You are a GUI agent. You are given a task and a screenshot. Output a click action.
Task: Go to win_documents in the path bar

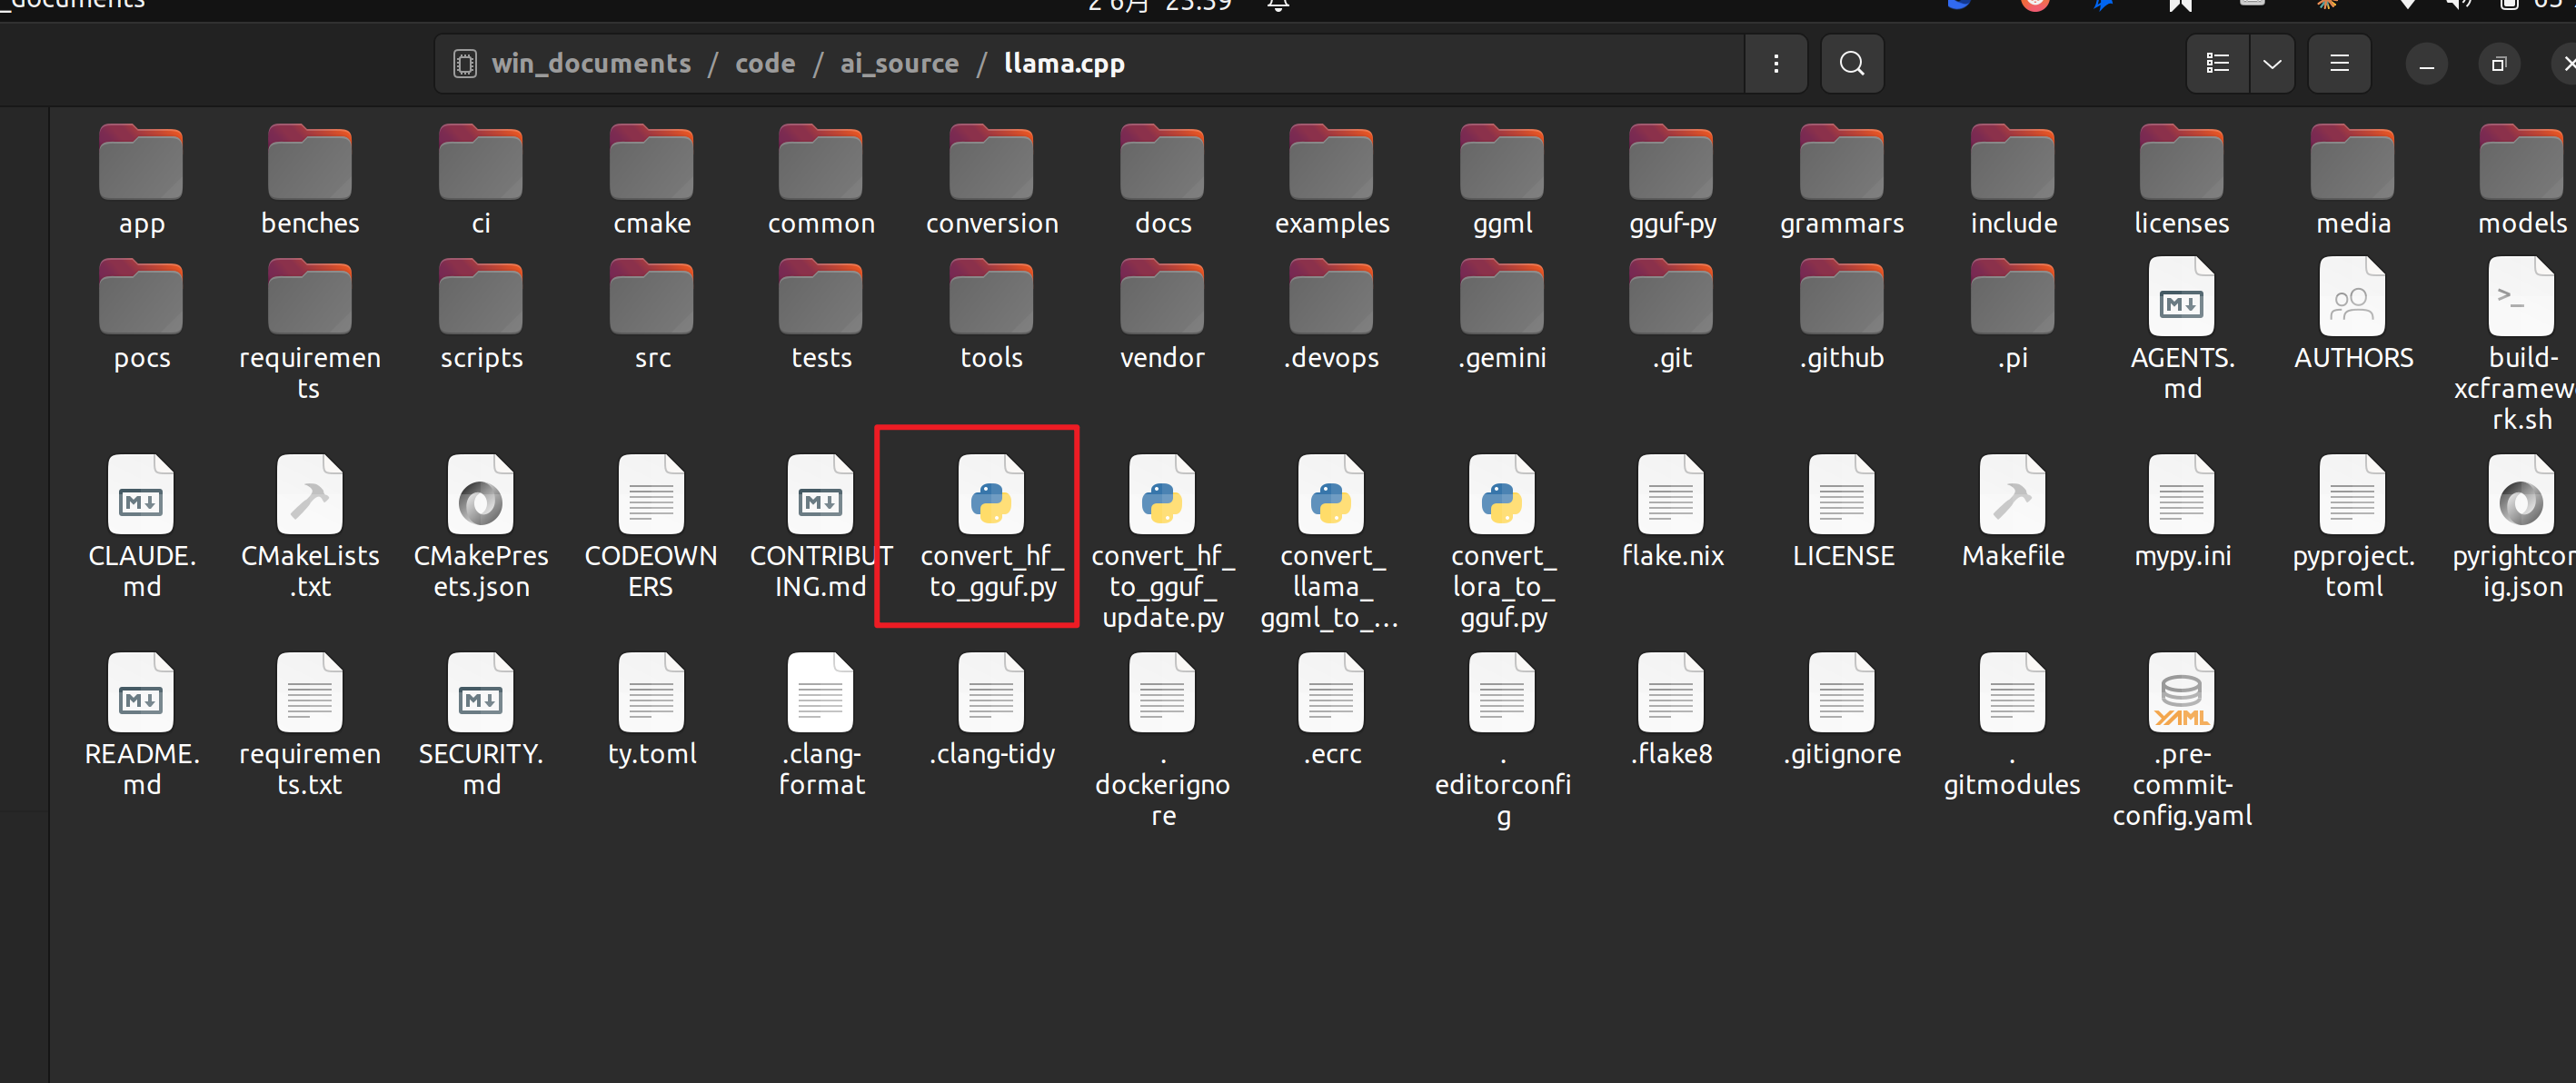click(x=591, y=63)
